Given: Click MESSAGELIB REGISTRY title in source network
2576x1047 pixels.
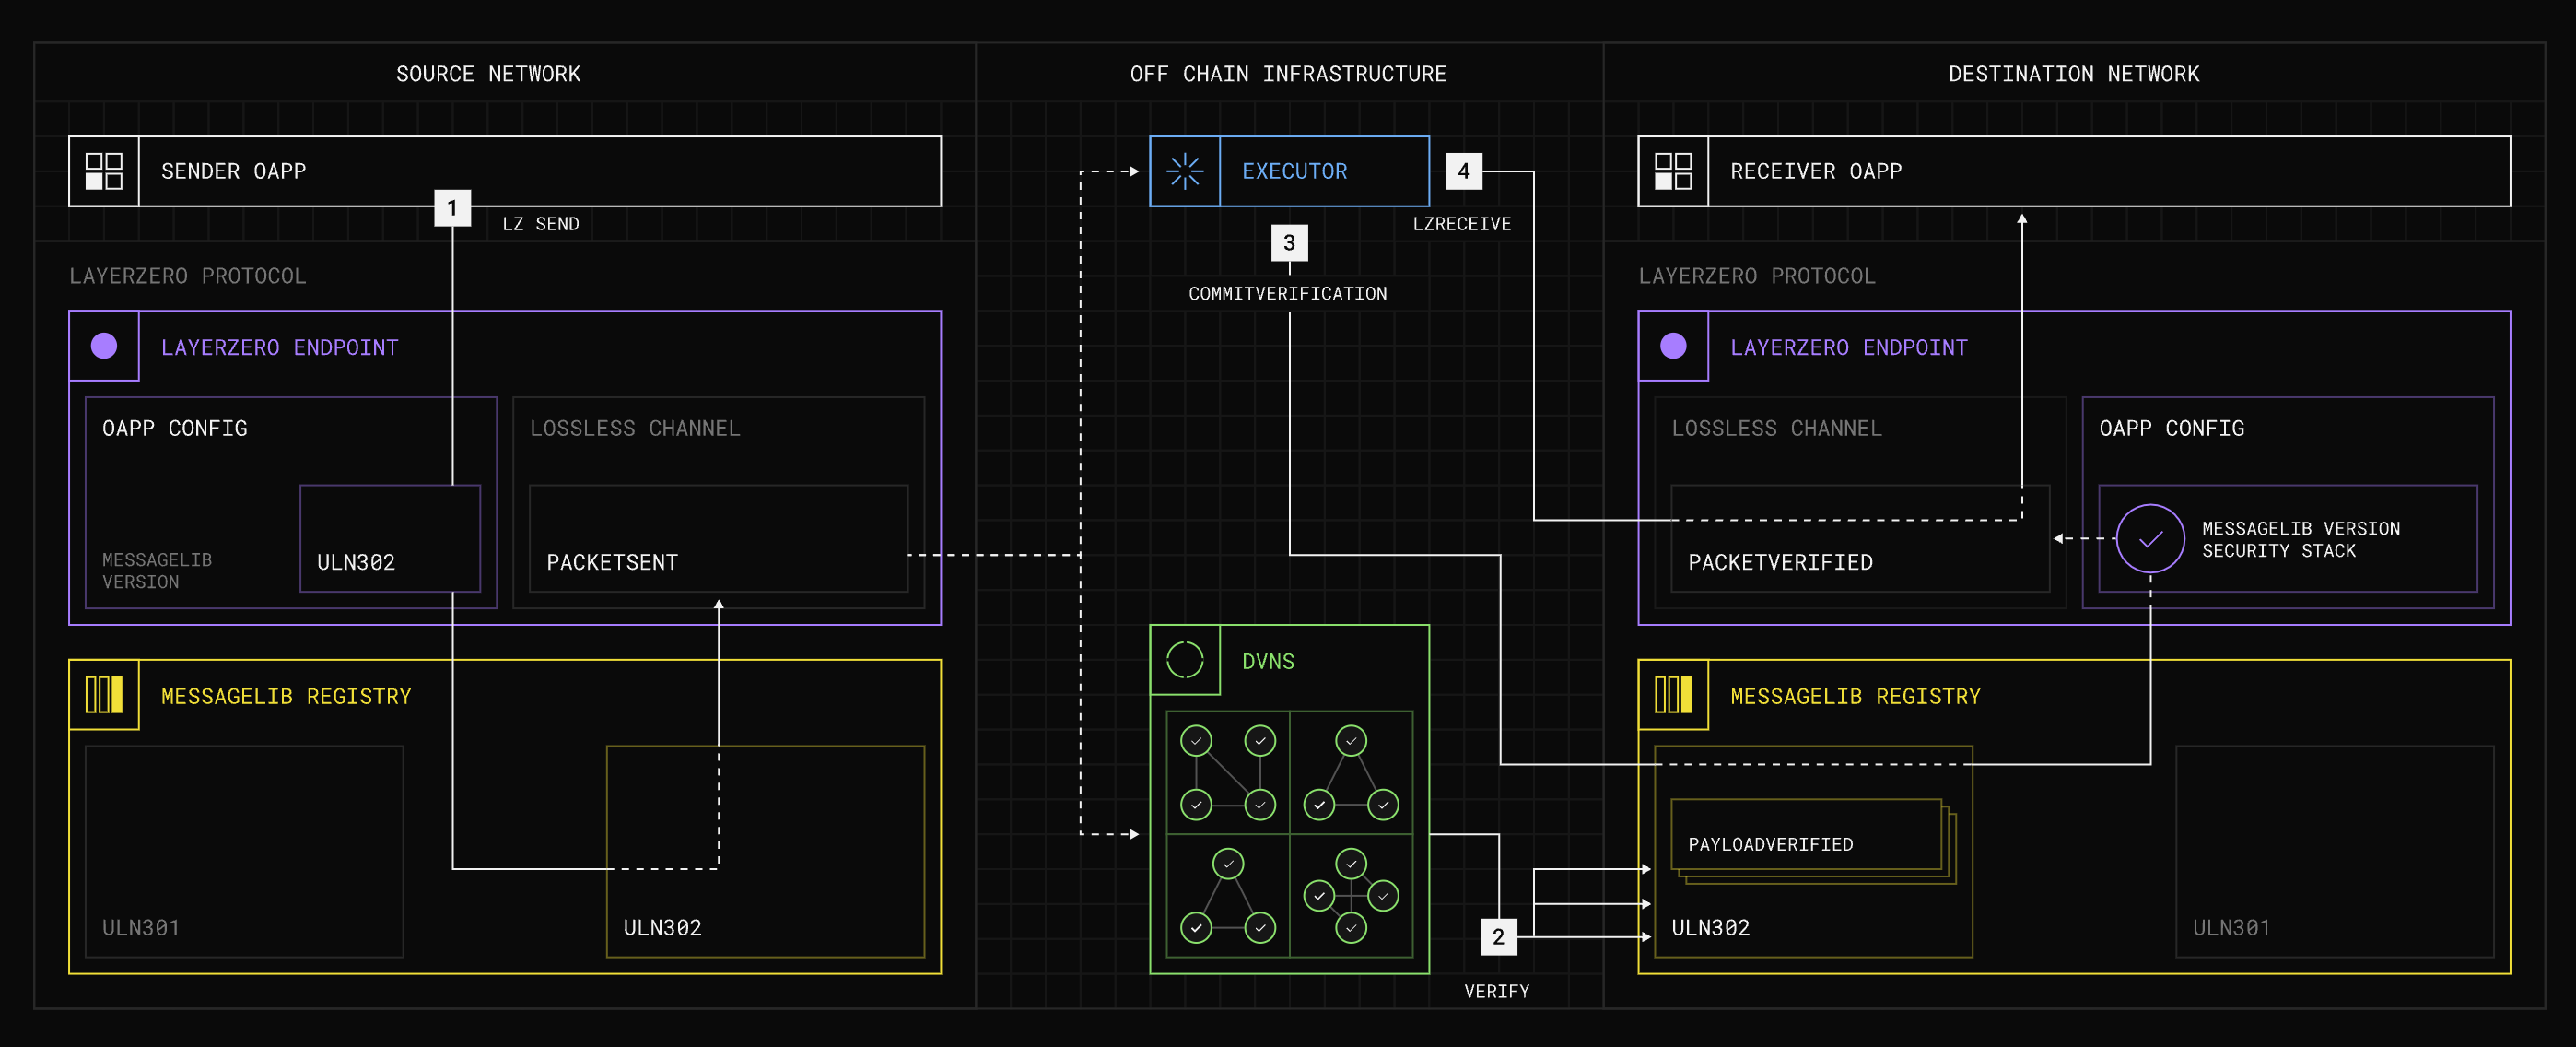Looking at the screenshot, I should (286, 696).
